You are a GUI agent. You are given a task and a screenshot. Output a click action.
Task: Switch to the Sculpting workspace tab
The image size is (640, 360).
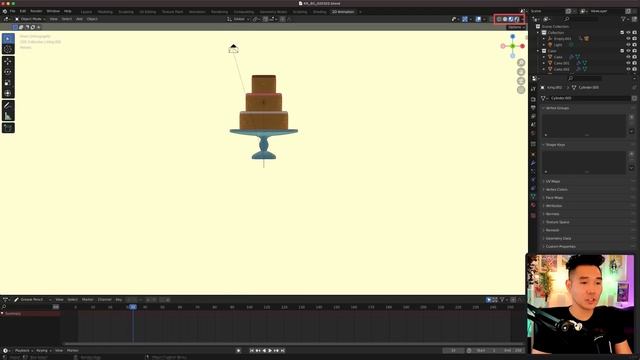click(x=126, y=12)
